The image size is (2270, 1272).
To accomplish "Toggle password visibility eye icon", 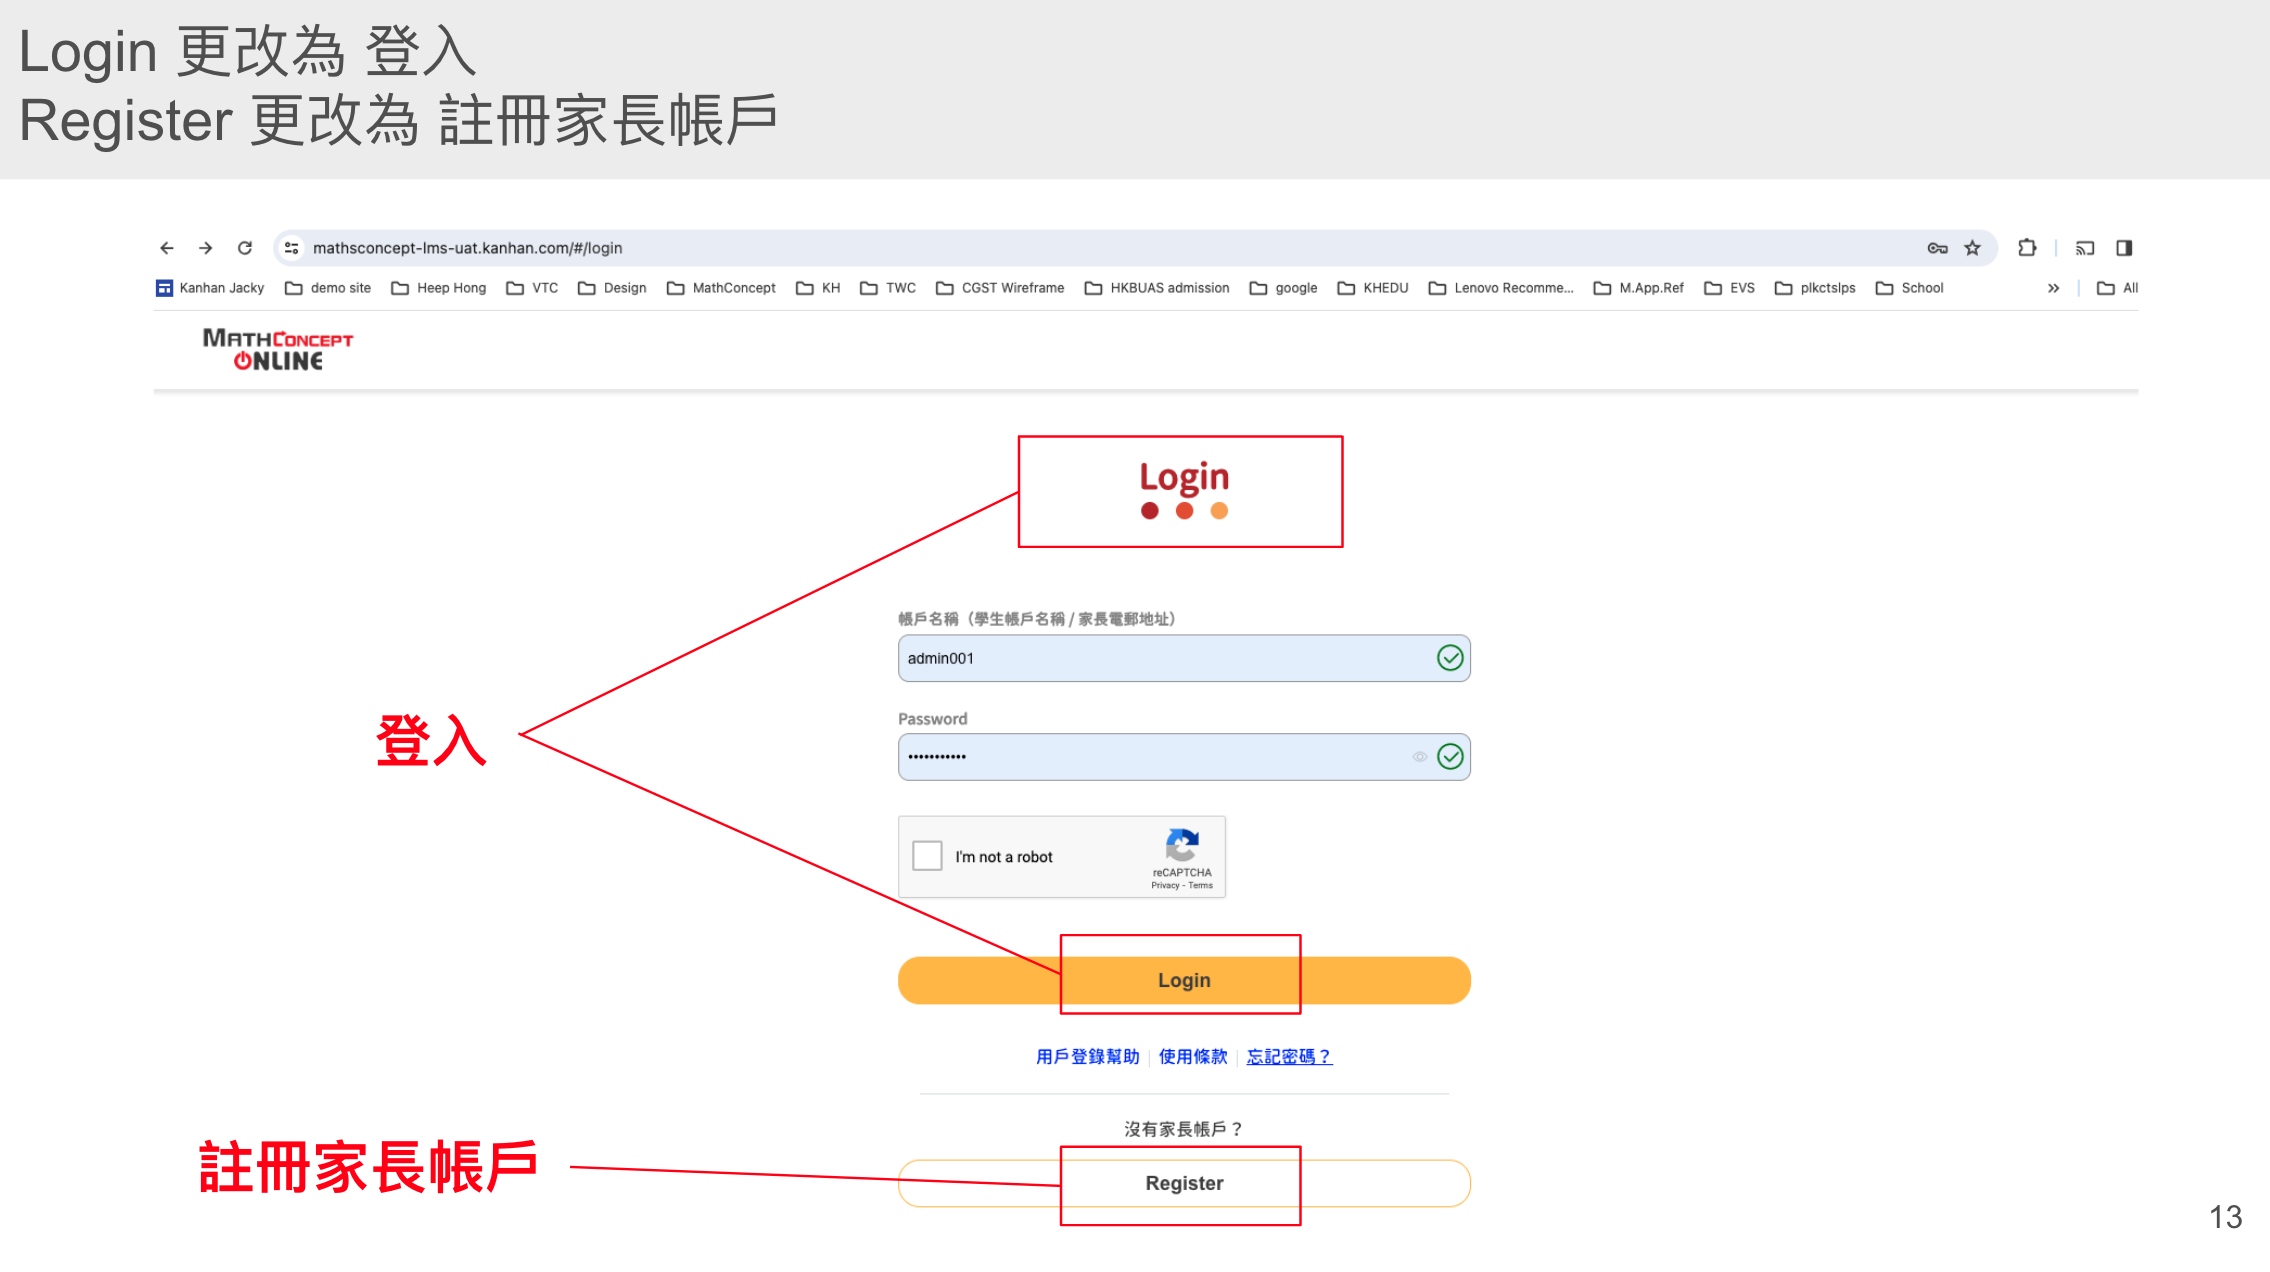I will point(1419,757).
